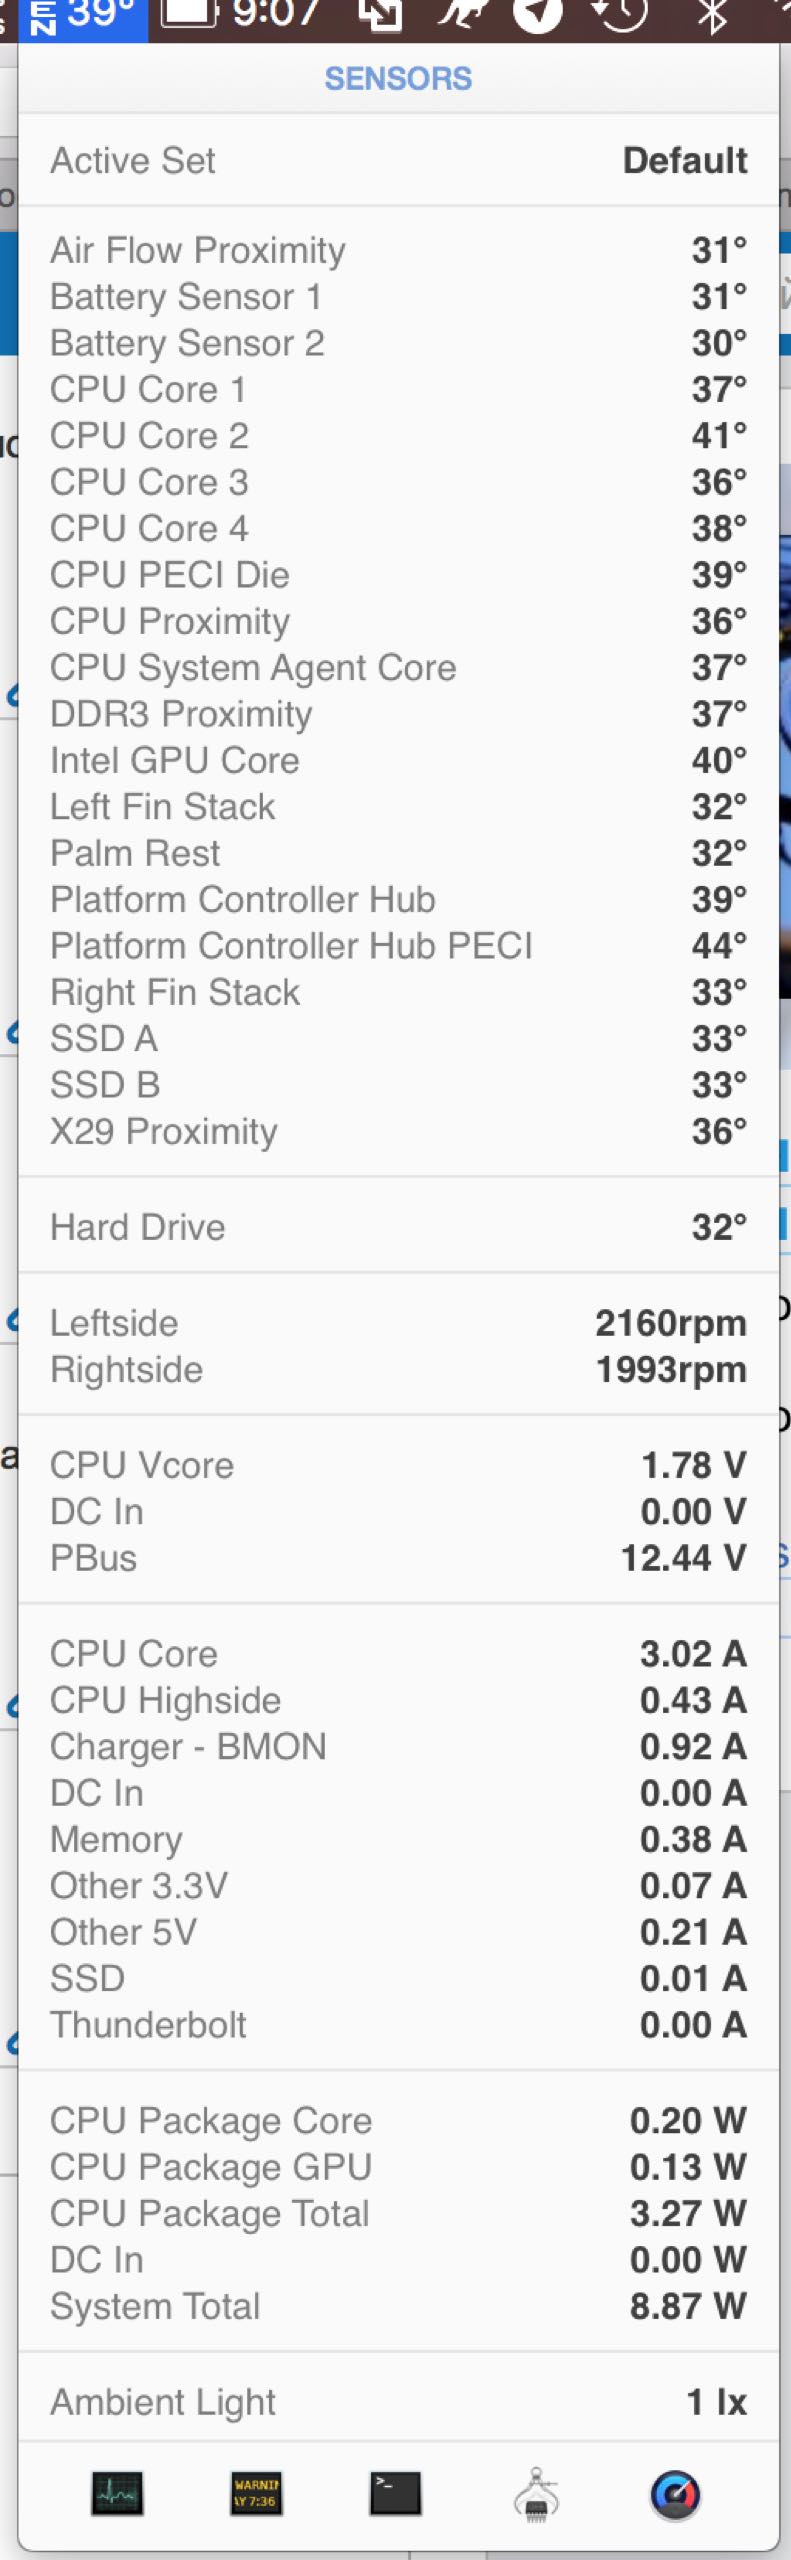Open the Terminal shortcut icon

coord(395,2493)
